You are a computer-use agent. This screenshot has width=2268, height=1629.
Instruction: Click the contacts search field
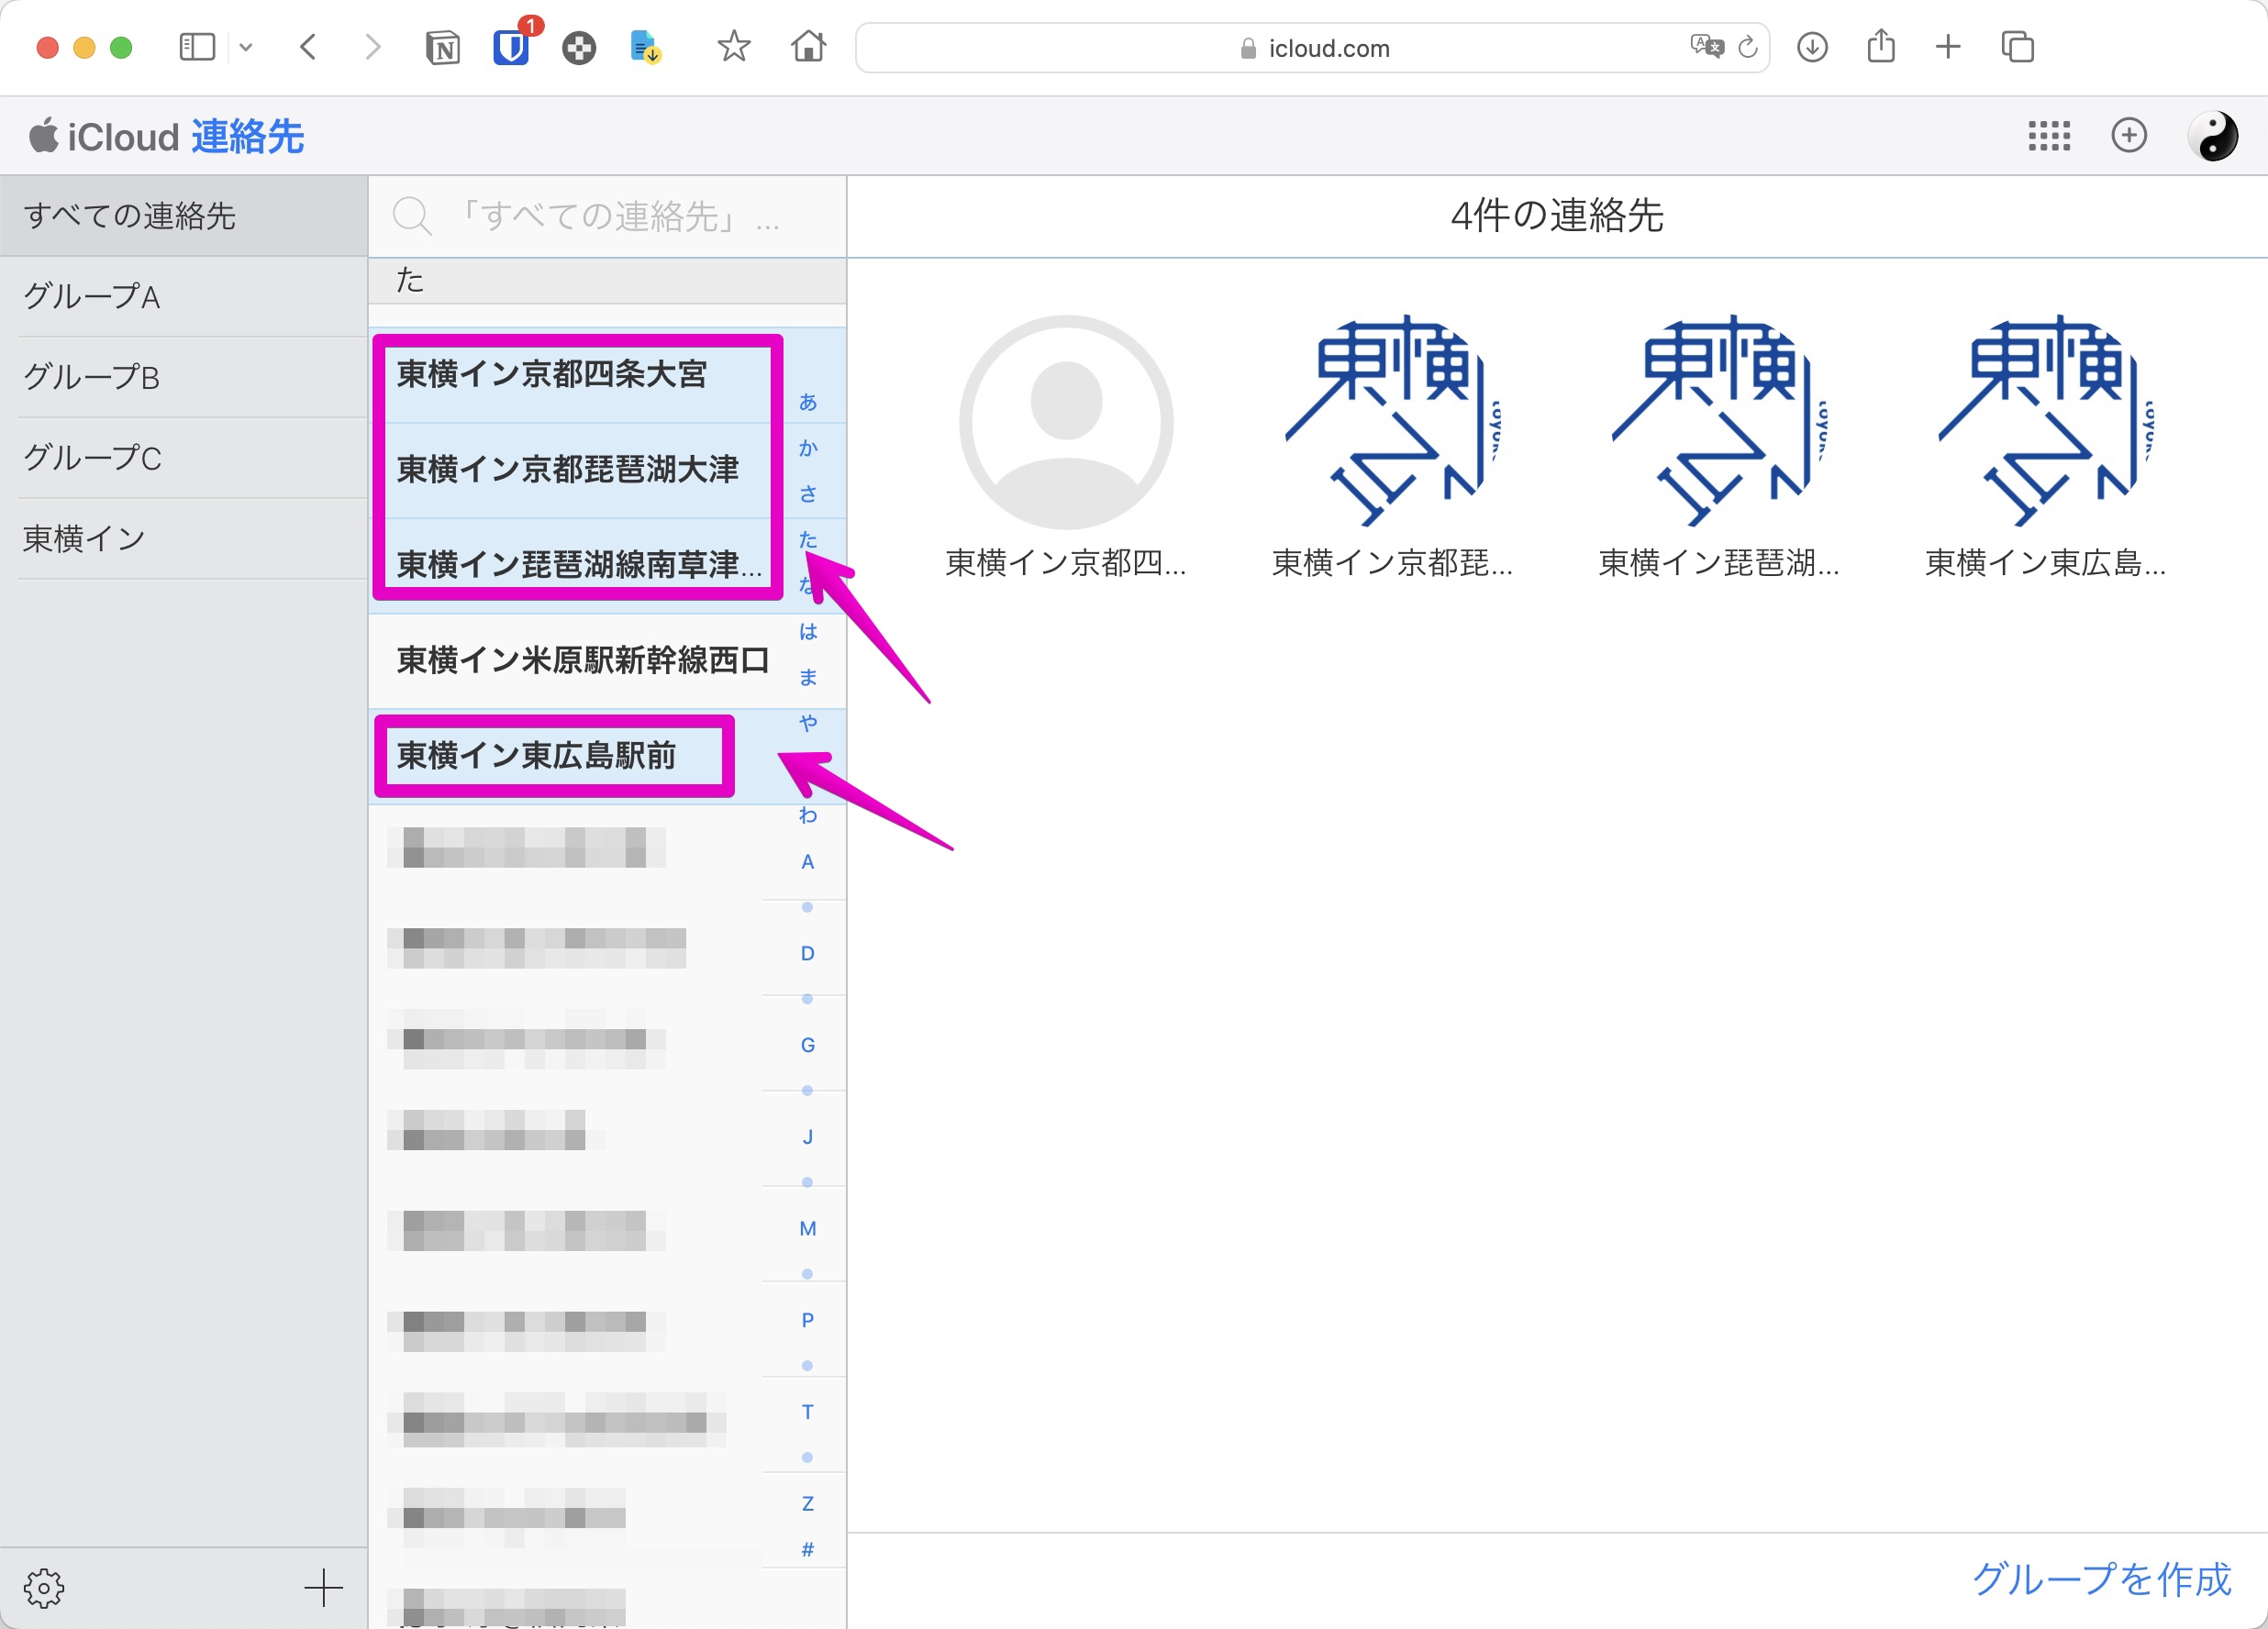[x=607, y=216]
